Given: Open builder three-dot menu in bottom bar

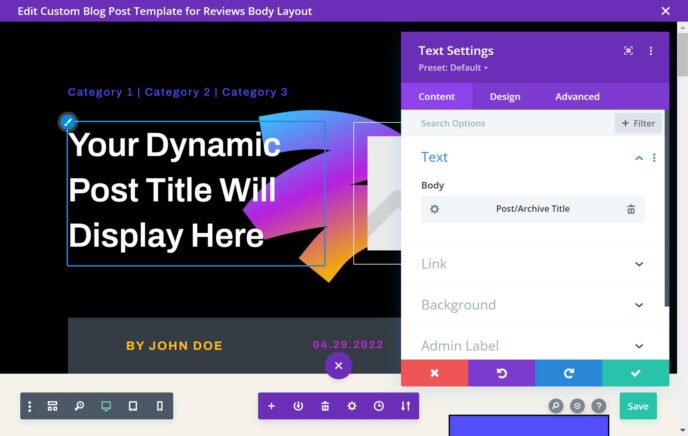Looking at the screenshot, I should pos(29,406).
